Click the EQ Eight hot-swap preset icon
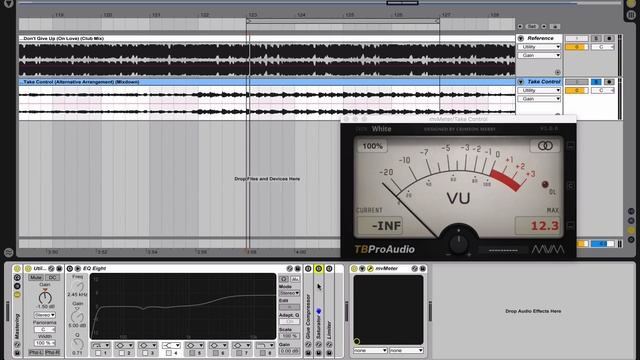 (289, 269)
